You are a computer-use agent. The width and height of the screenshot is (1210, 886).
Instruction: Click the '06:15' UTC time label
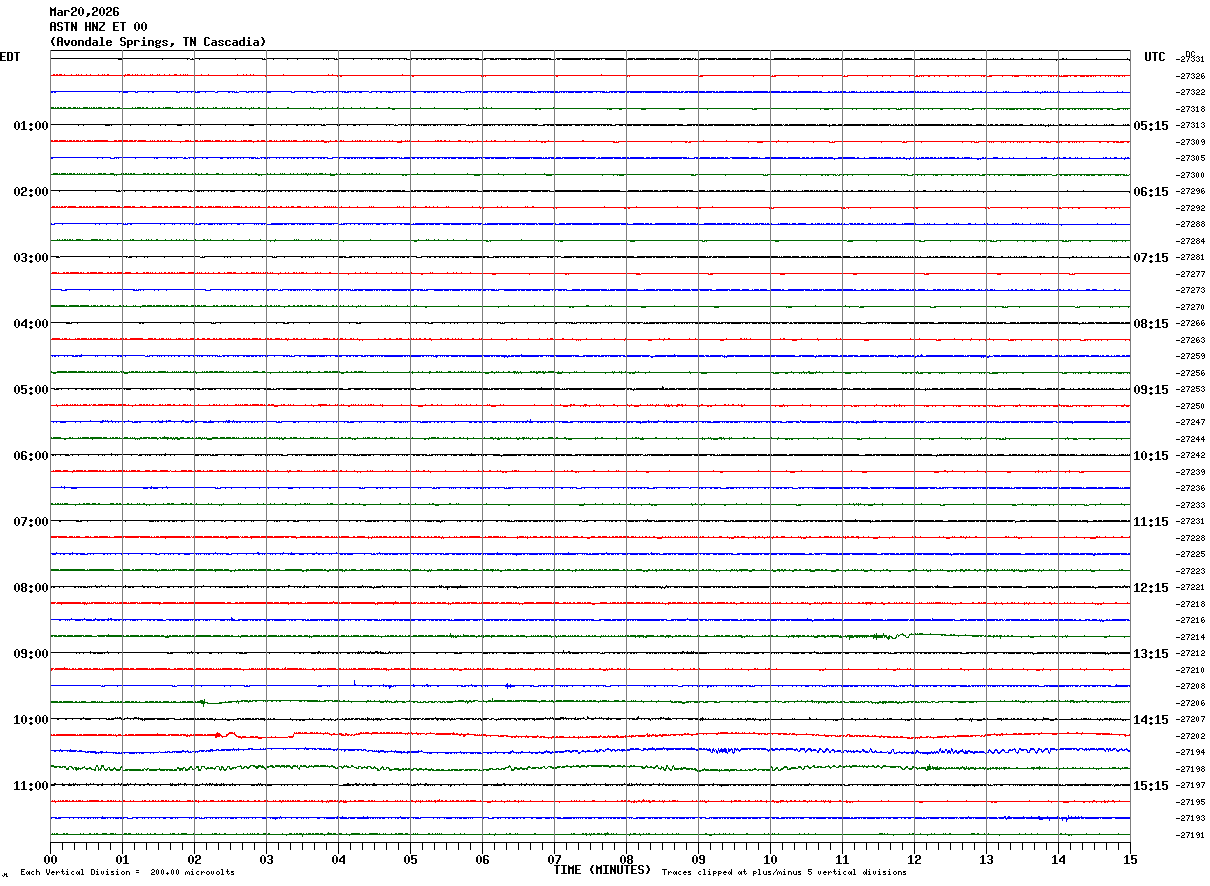[x=1151, y=192]
